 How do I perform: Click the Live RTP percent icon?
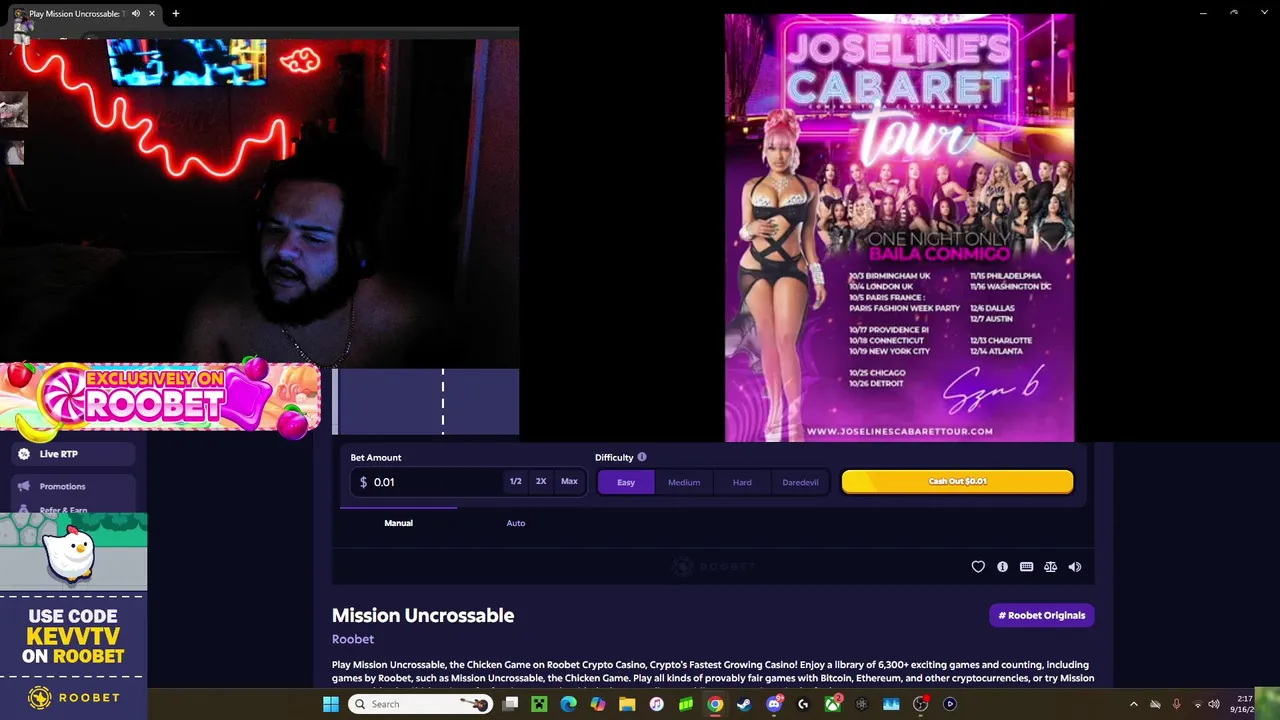[24, 454]
